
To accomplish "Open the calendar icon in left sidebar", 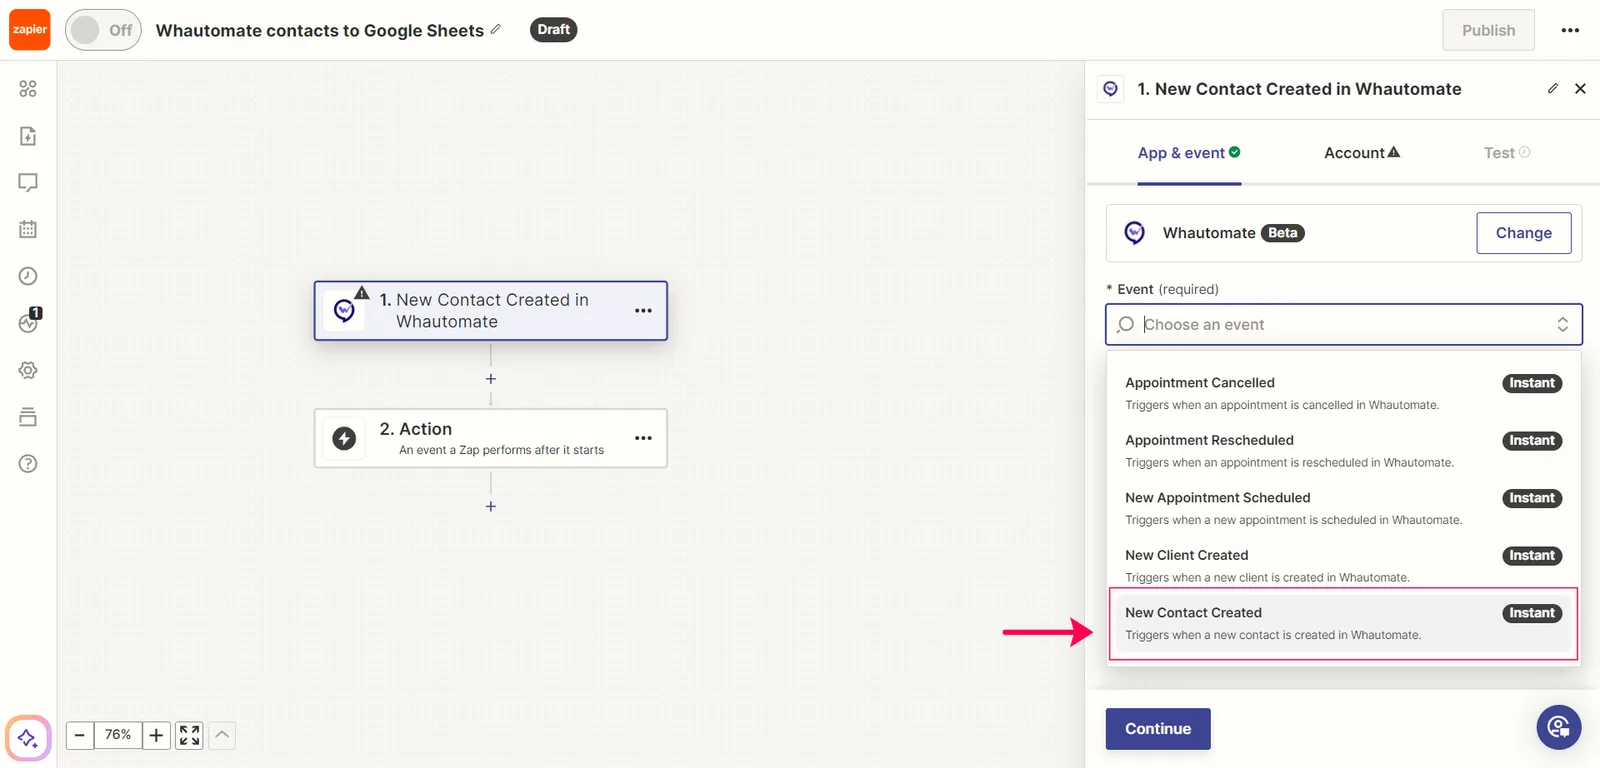I will click(x=28, y=229).
